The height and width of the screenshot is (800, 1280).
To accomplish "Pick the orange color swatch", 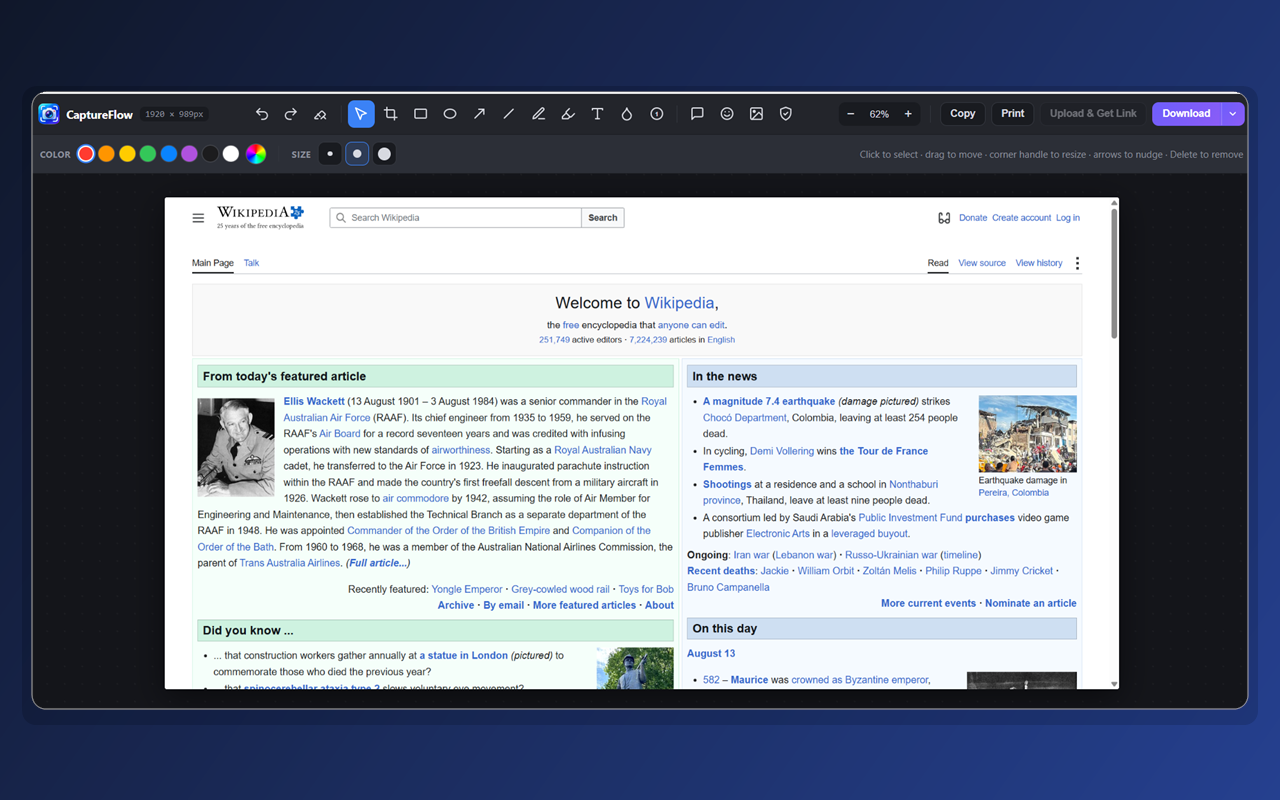I will [x=106, y=154].
